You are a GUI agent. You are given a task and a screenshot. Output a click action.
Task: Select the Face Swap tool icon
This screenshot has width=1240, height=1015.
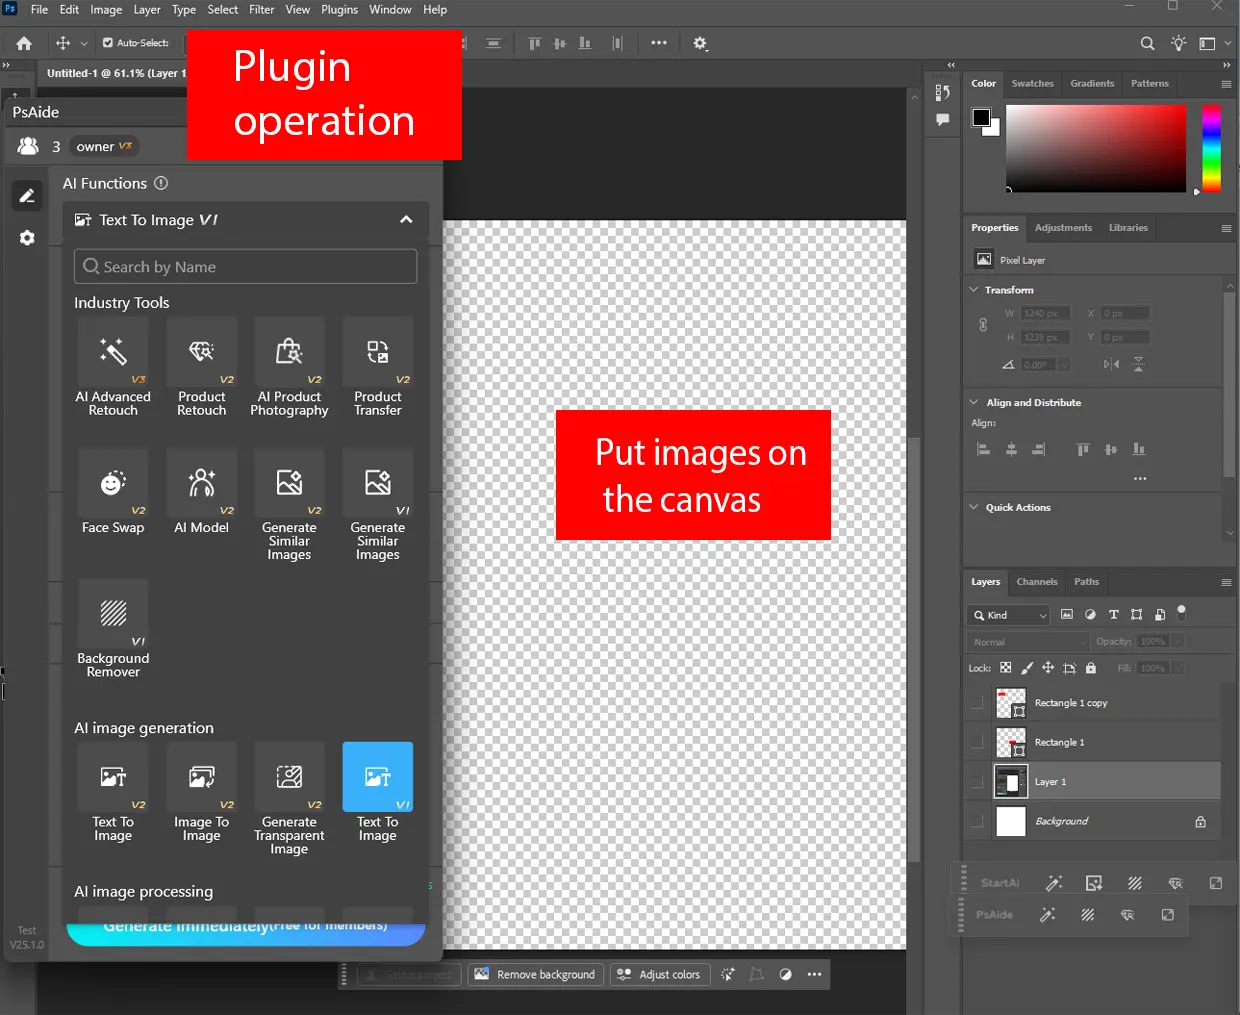pyautogui.click(x=113, y=484)
